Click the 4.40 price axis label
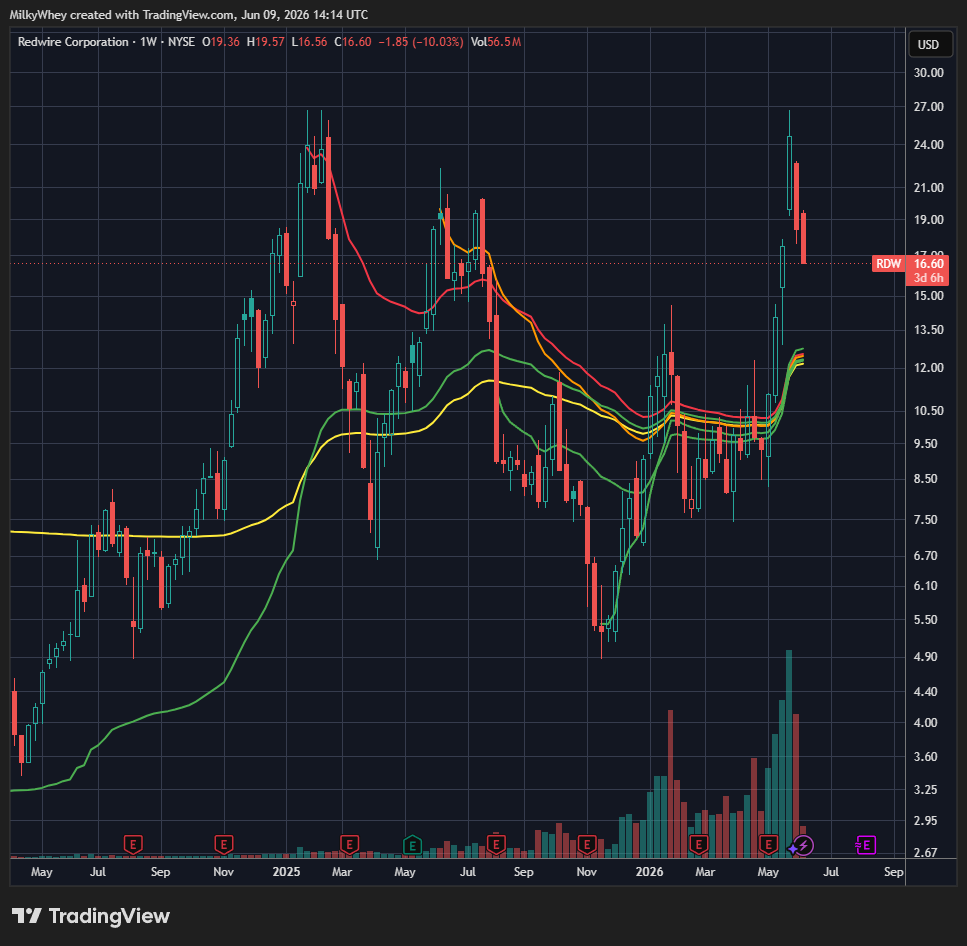The width and height of the screenshot is (967, 946). [x=925, y=692]
